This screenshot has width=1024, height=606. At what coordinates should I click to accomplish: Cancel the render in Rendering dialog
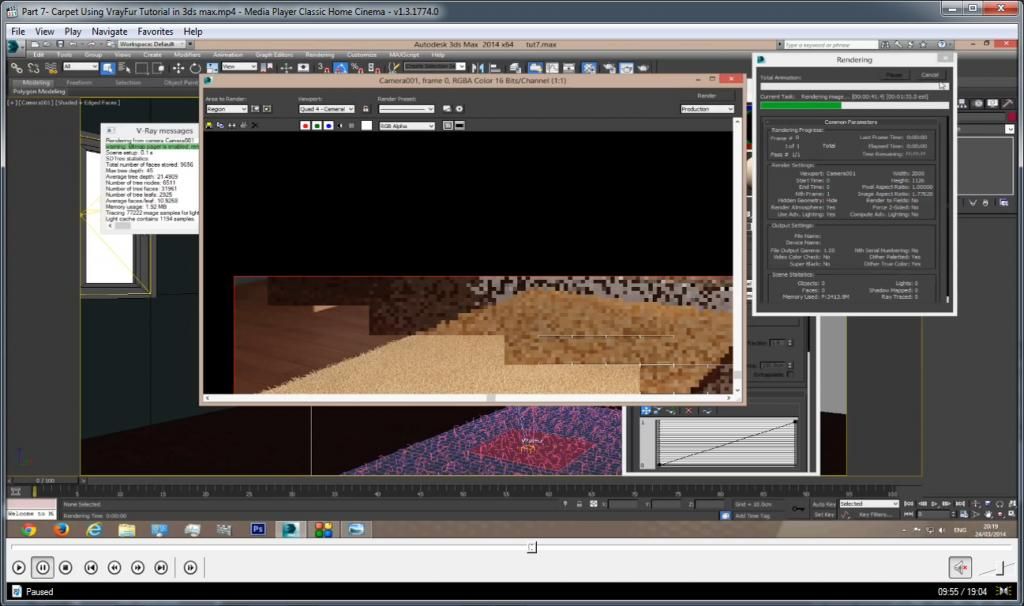click(x=930, y=75)
